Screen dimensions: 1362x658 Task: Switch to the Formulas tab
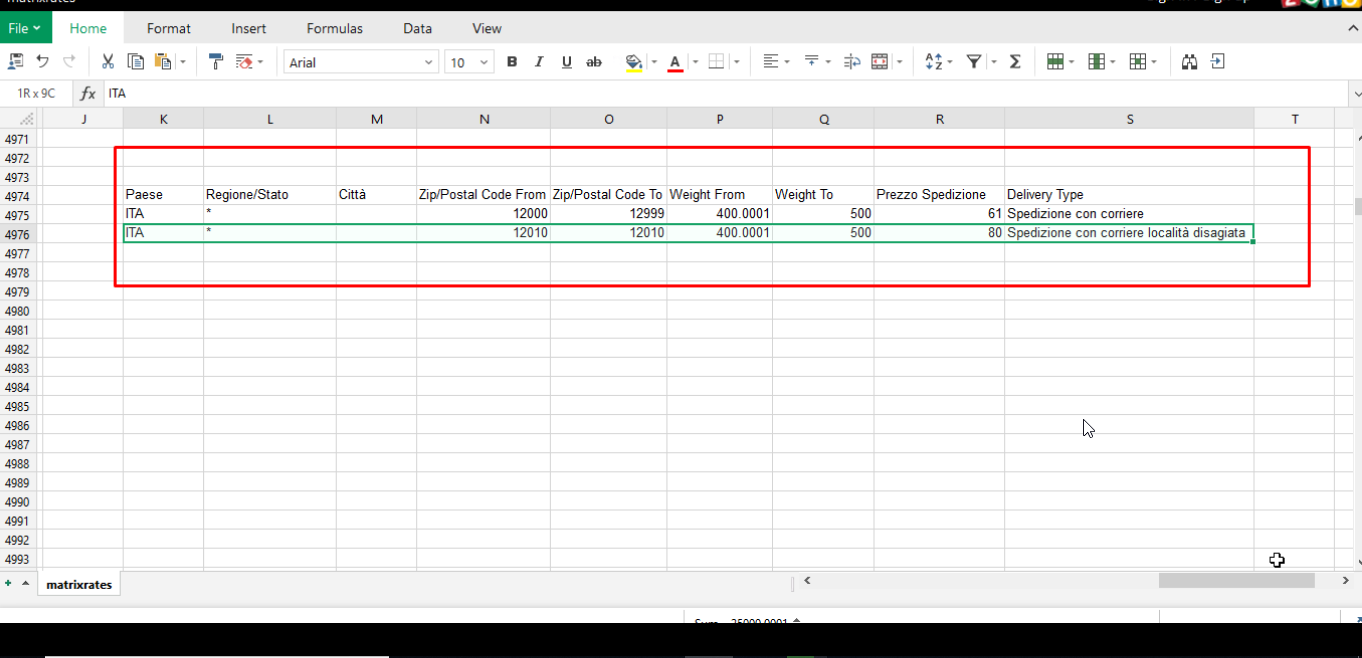[x=334, y=28]
